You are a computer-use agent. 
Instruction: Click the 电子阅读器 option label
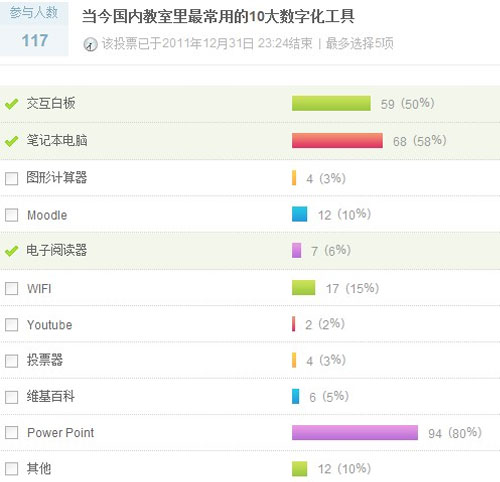pos(57,250)
